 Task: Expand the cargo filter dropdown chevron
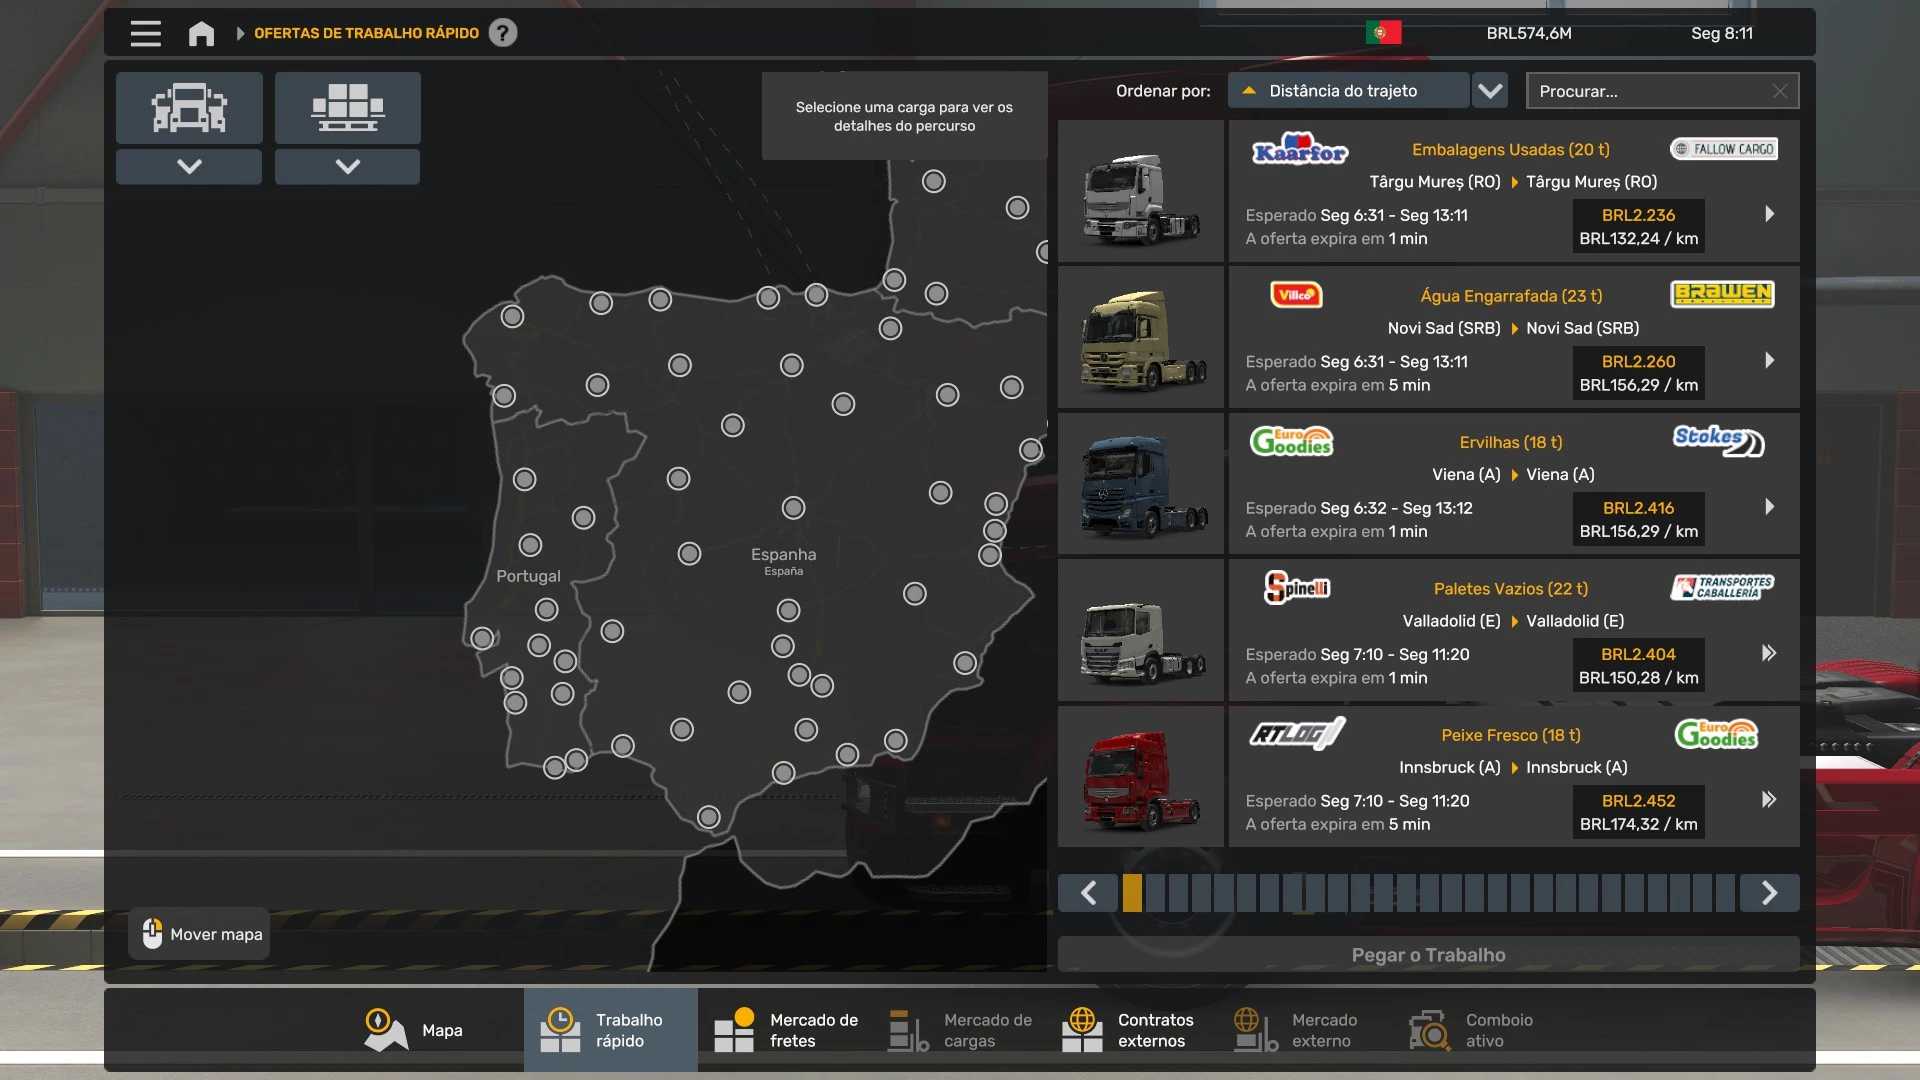coord(347,166)
